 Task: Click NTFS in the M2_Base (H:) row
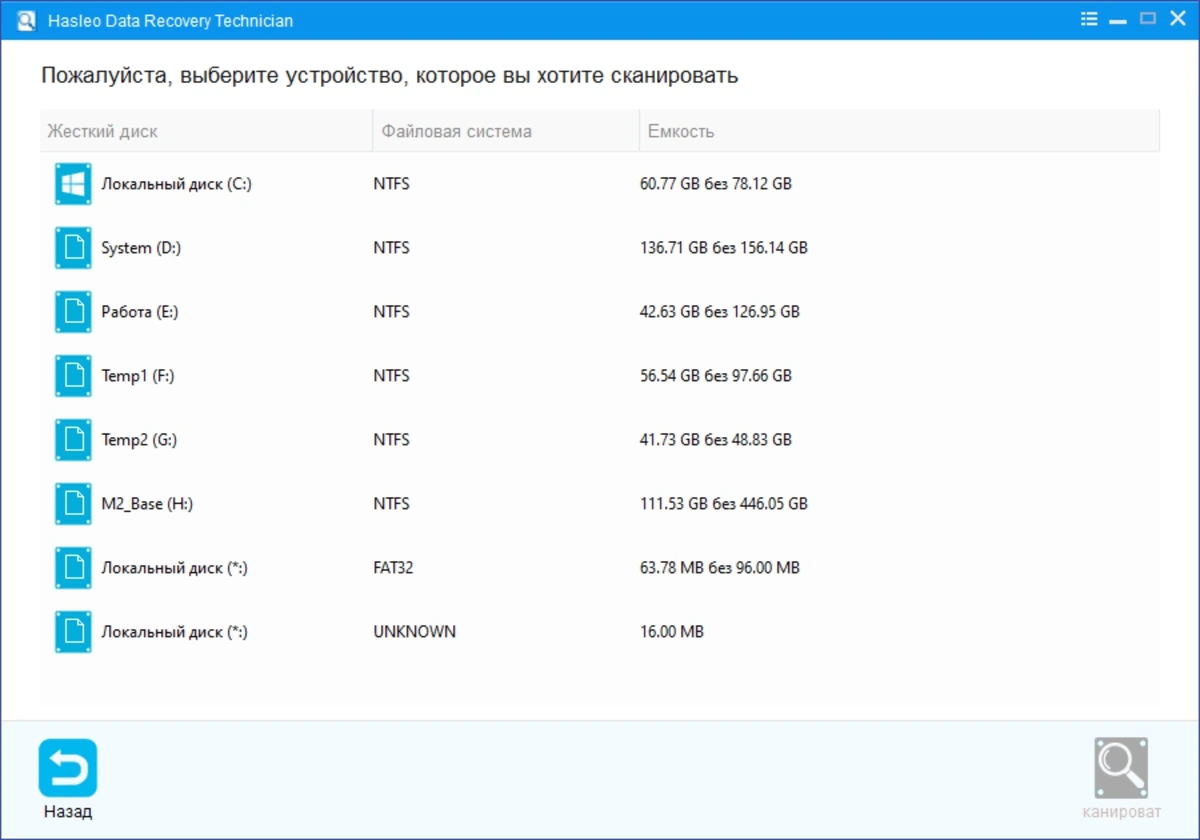tap(392, 504)
